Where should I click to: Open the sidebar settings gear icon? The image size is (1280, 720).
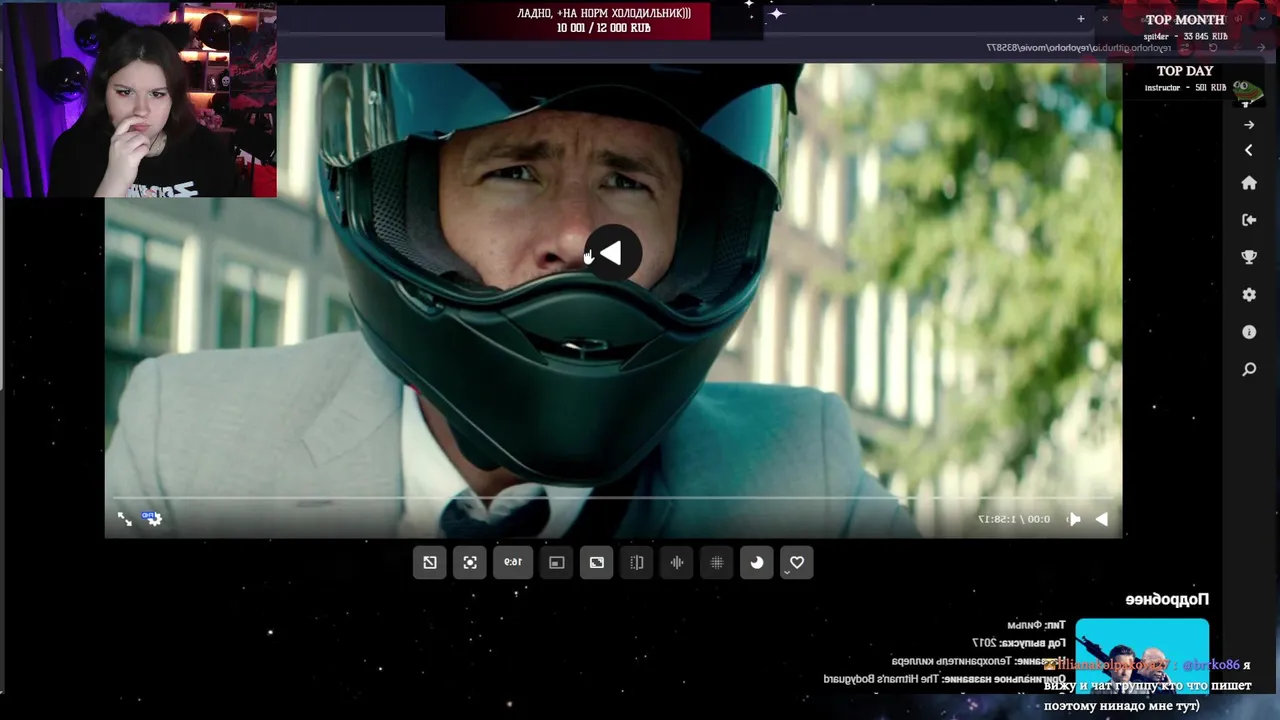click(x=1249, y=295)
